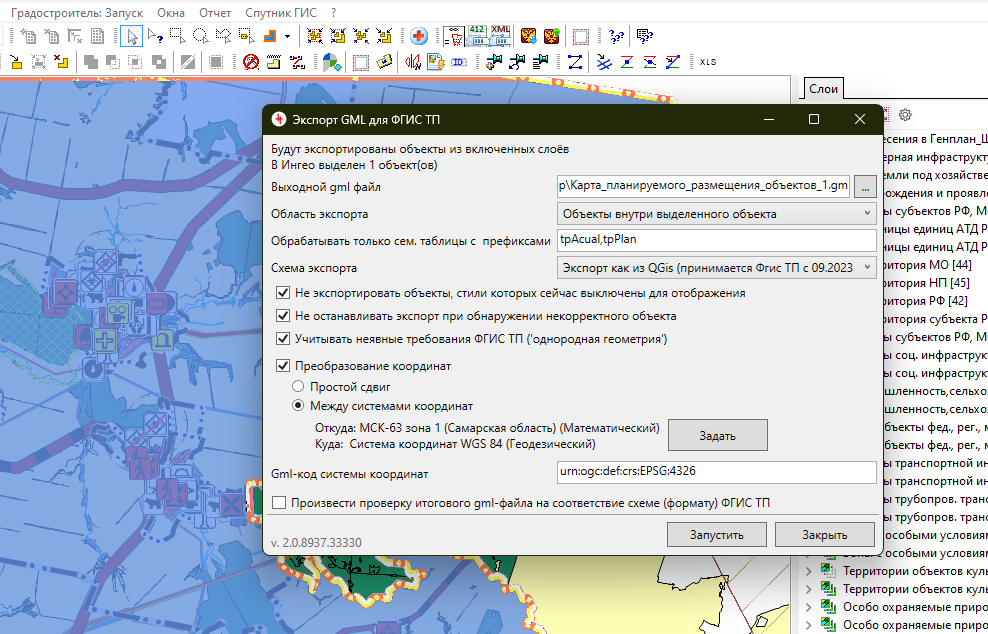Click the pushpin with blue undo arrow icon

517,62
